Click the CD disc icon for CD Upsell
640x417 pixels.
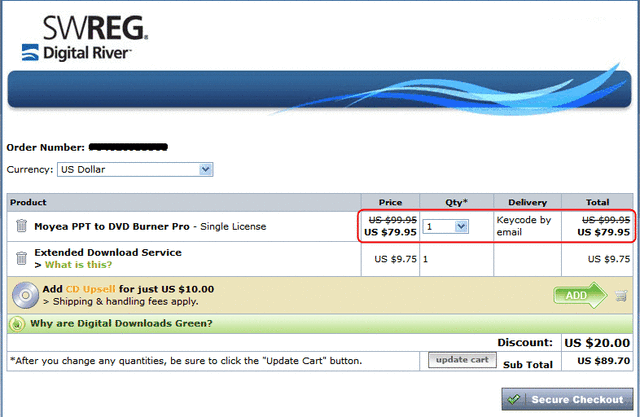pyautogui.click(x=25, y=295)
